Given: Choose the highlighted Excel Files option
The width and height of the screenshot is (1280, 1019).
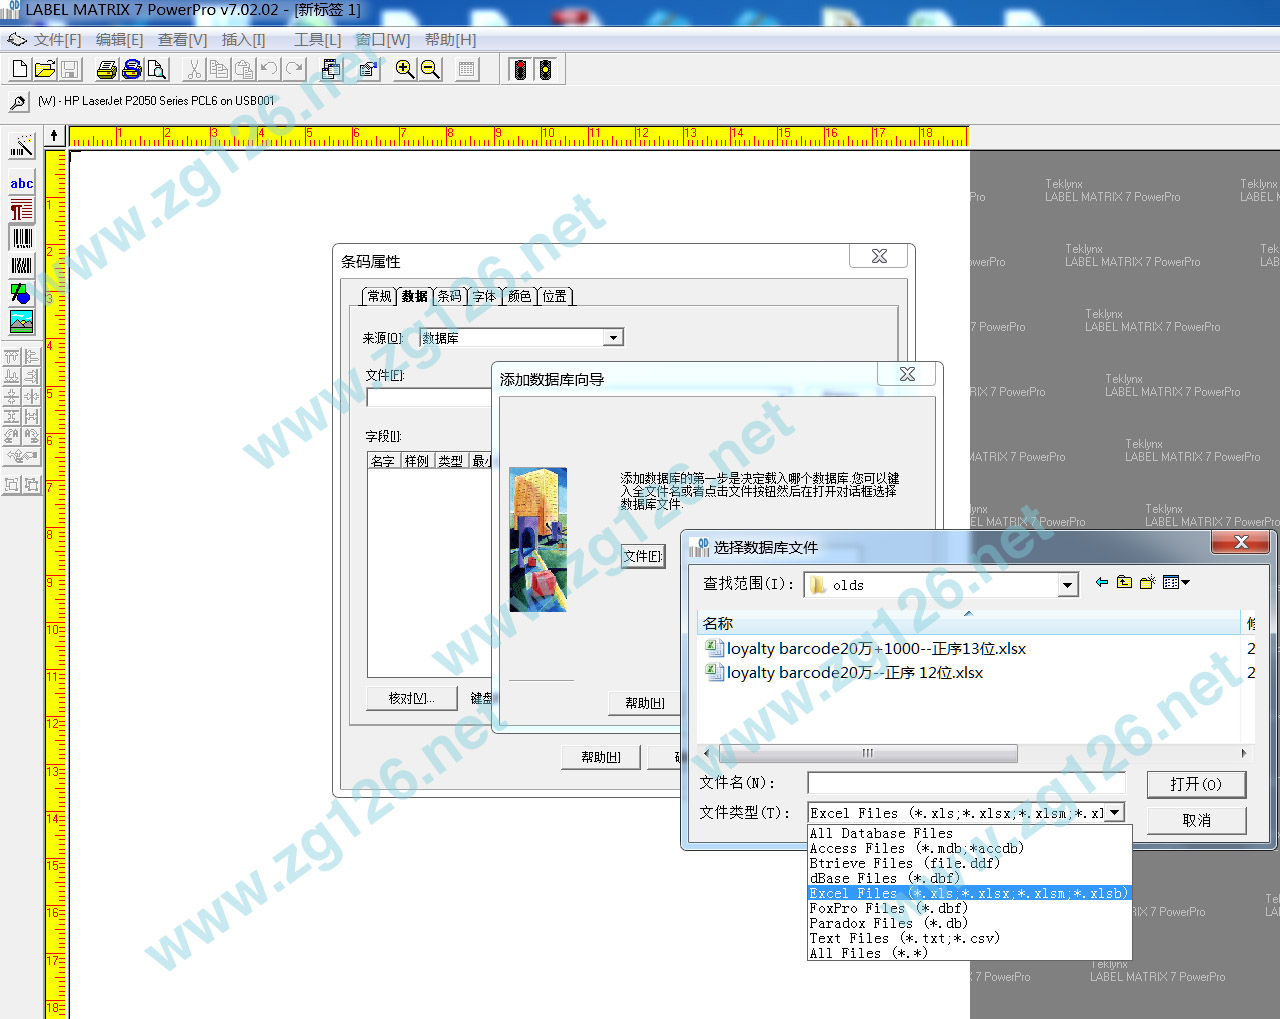Looking at the screenshot, I should point(969,893).
